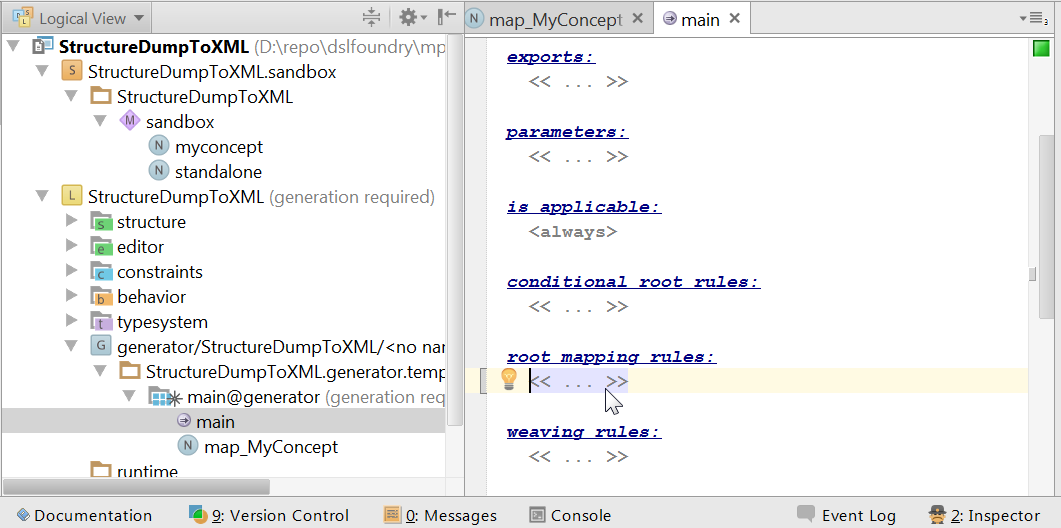Viewport: 1061px width, 528px height.
Task: Open the project panel settings gear menu
Action: point(412,18)
